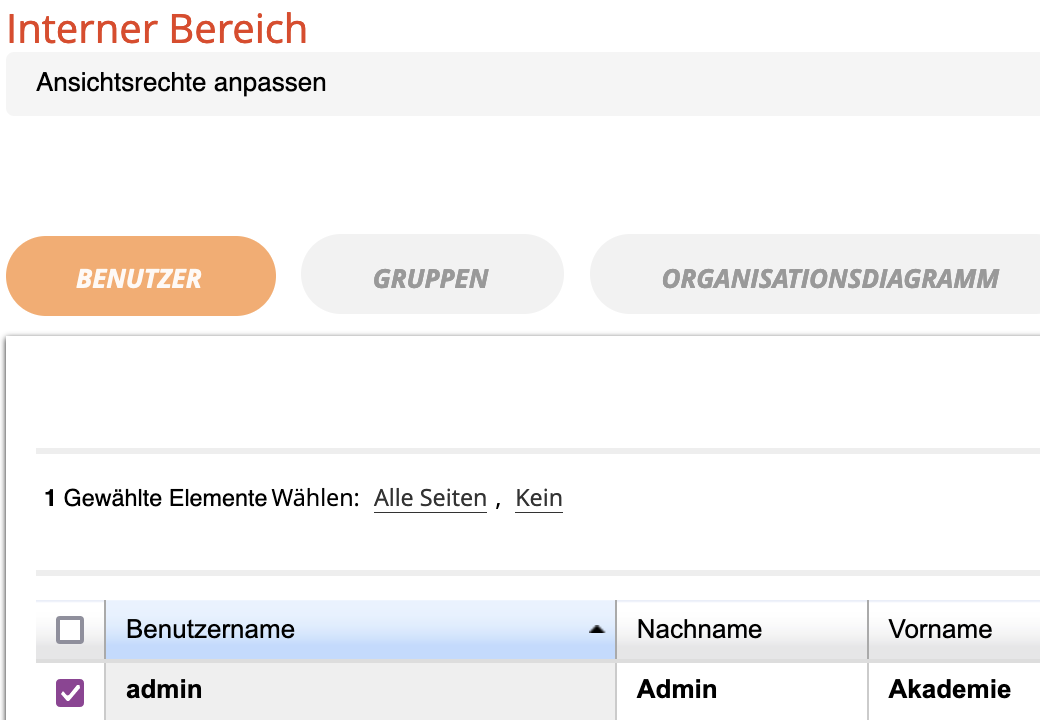This screenshot has width=1040, height=720.
Task: Sort table by Vorname column
Action: coord(940,630)
